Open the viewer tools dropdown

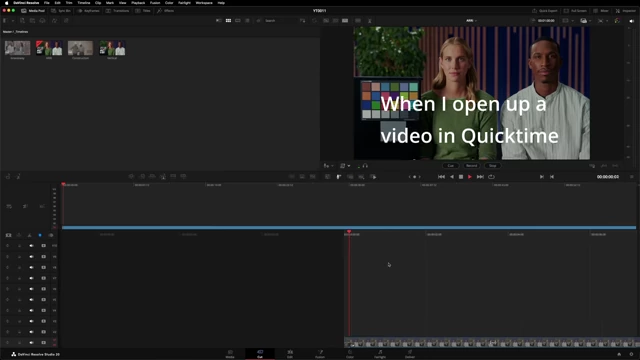click(328, 166)
